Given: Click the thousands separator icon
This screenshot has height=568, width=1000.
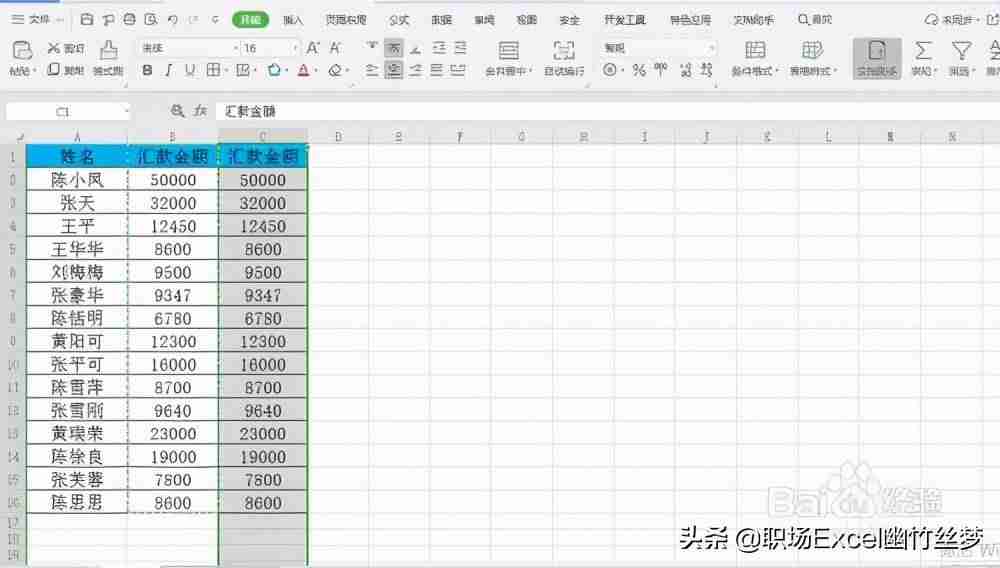Looking at the screenshot, I should click(x=661, y=69).
